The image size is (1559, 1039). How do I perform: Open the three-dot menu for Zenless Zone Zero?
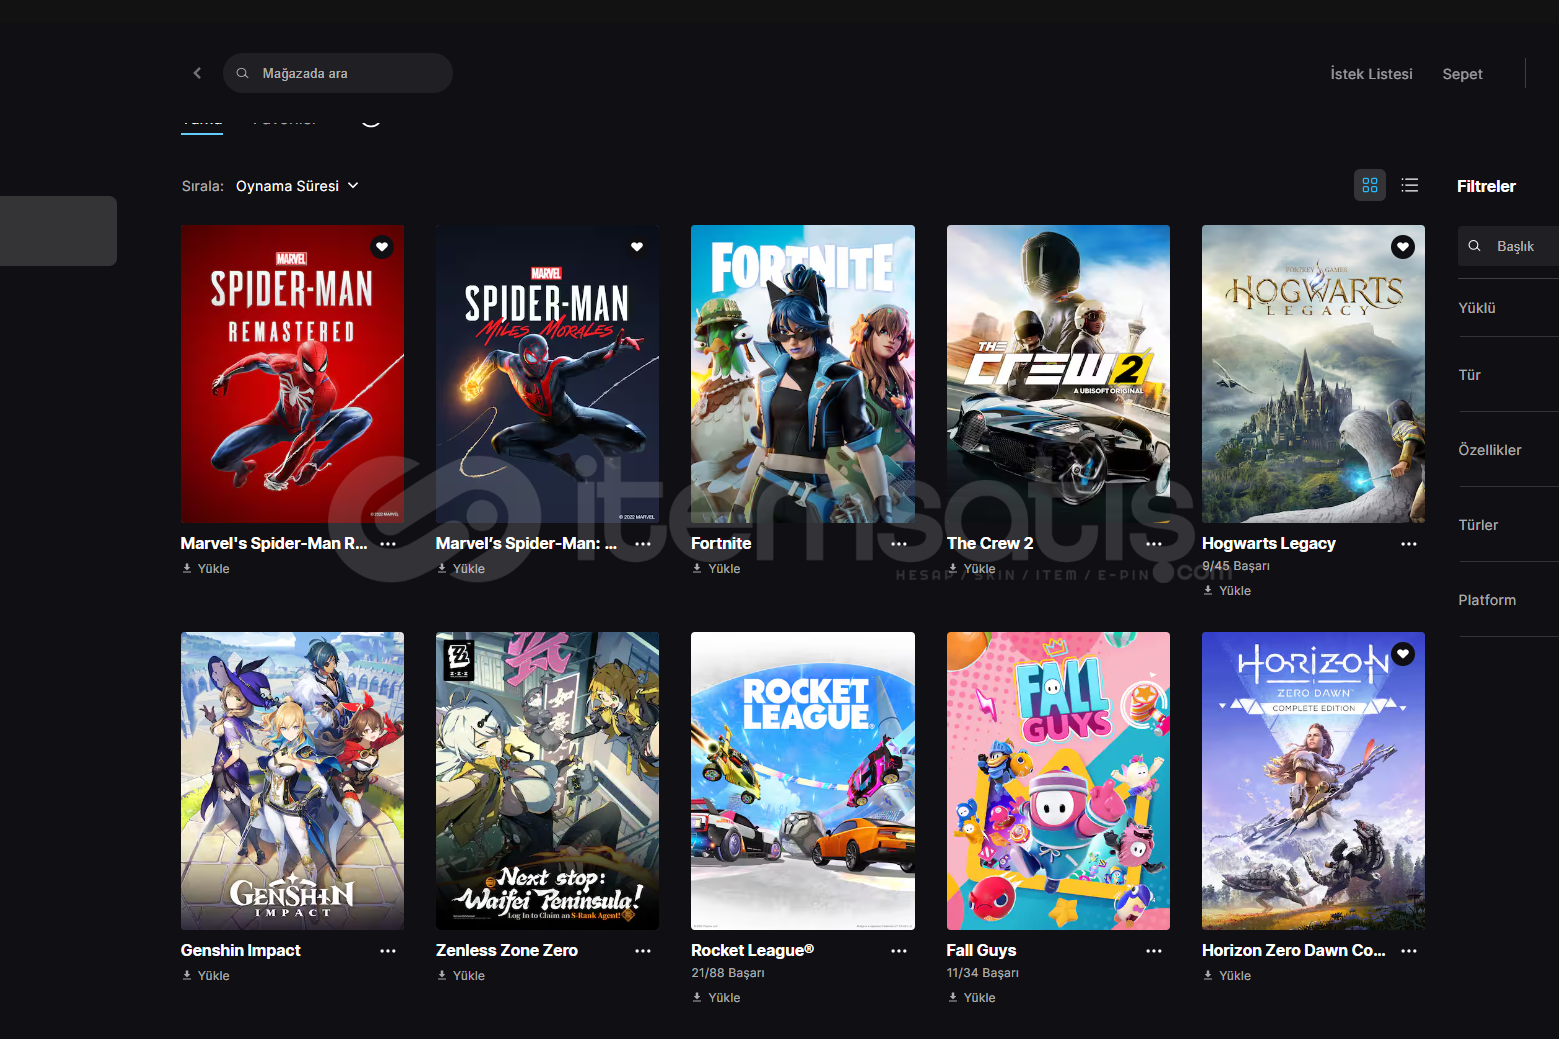[643, 951]
